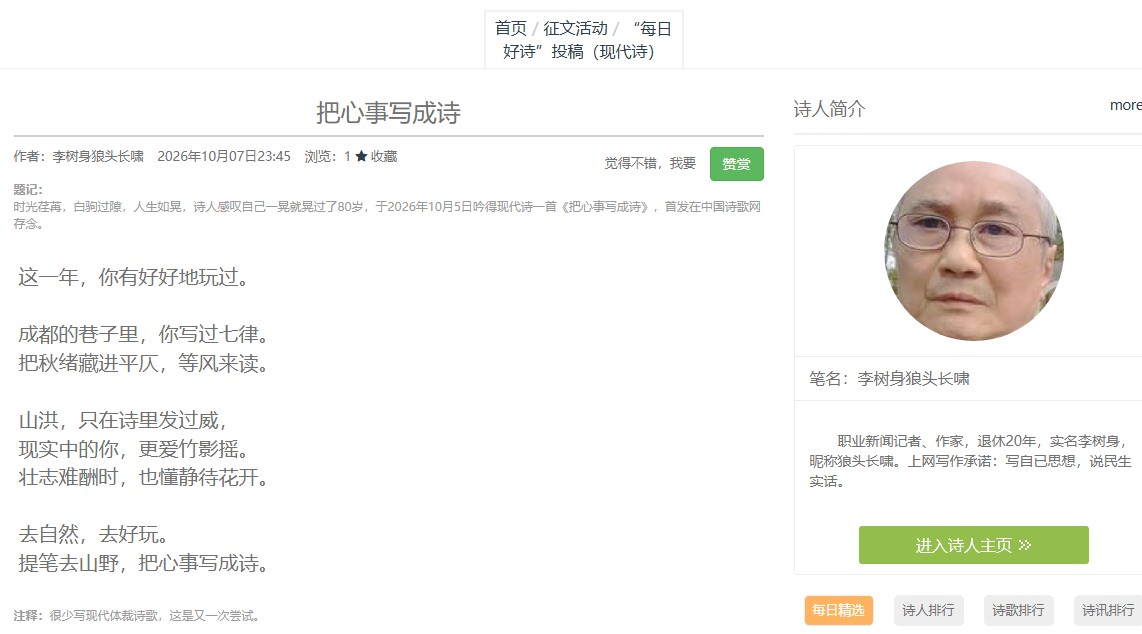Click the star icon beside 收藏
Viewport: 1142px width, 634px height.
tap(361, 156)
